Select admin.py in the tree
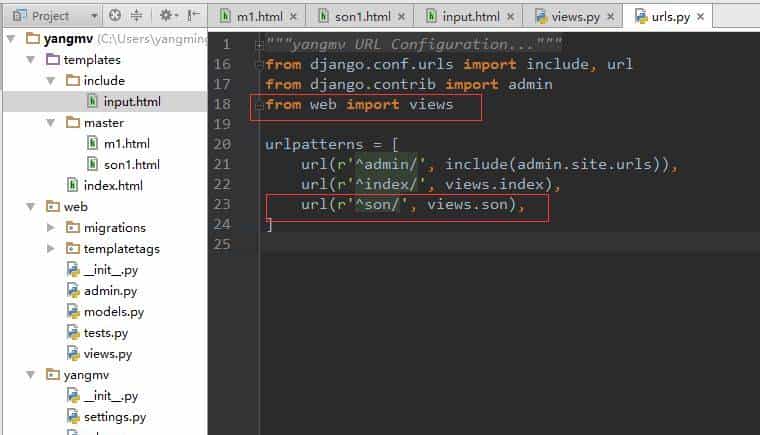The image size is (760, 435). tap(111, 291)
